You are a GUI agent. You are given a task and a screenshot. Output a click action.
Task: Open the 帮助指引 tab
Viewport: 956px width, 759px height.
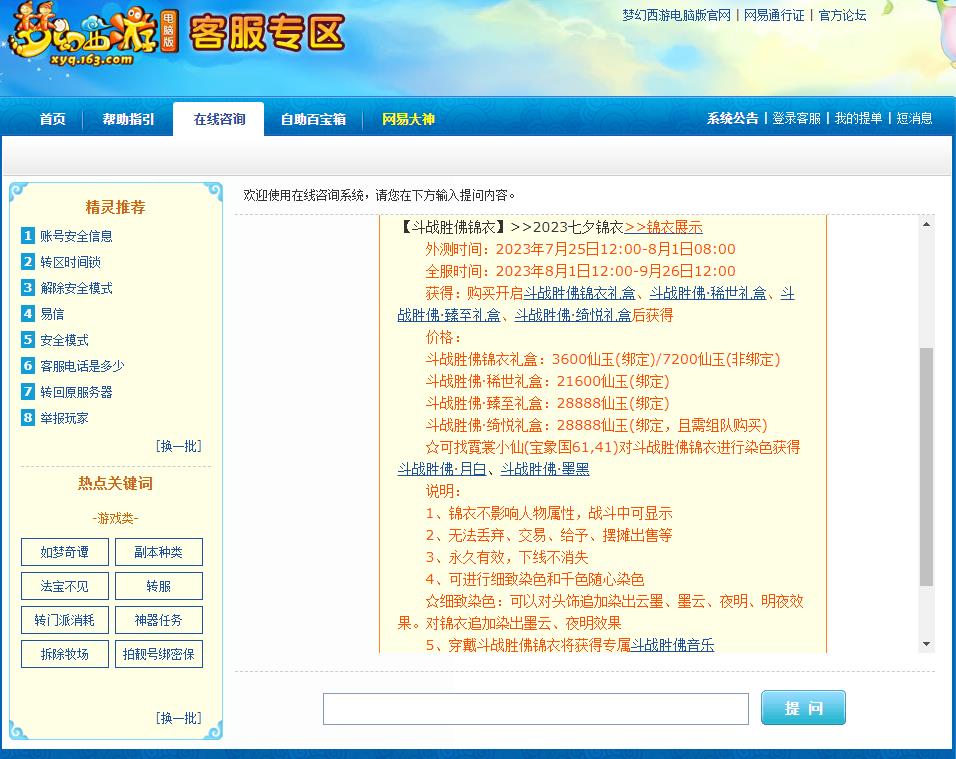pos(128,119)
